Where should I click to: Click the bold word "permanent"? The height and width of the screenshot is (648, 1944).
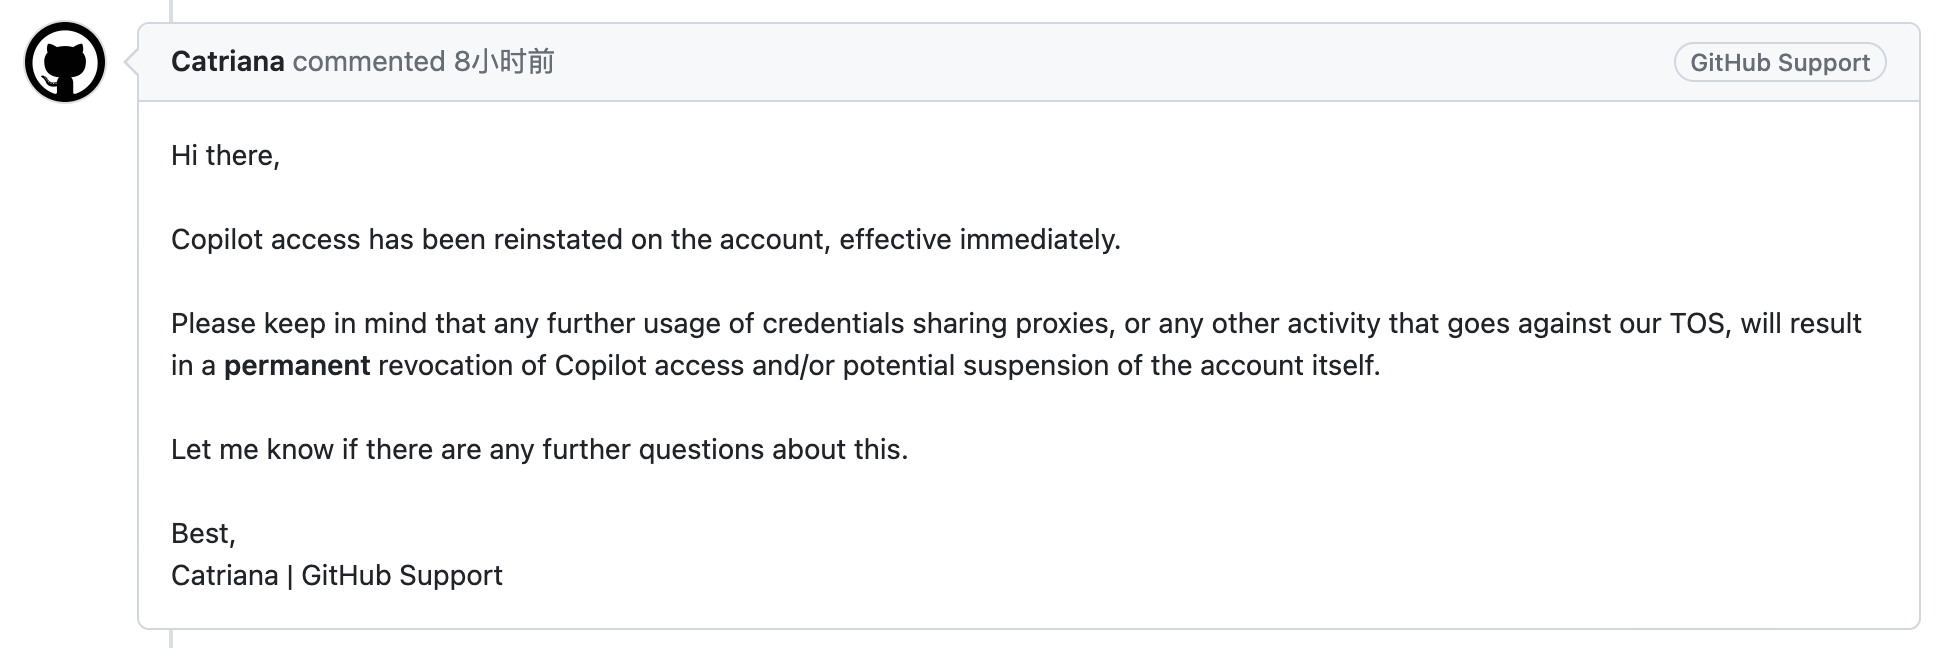tap(297, 366)
